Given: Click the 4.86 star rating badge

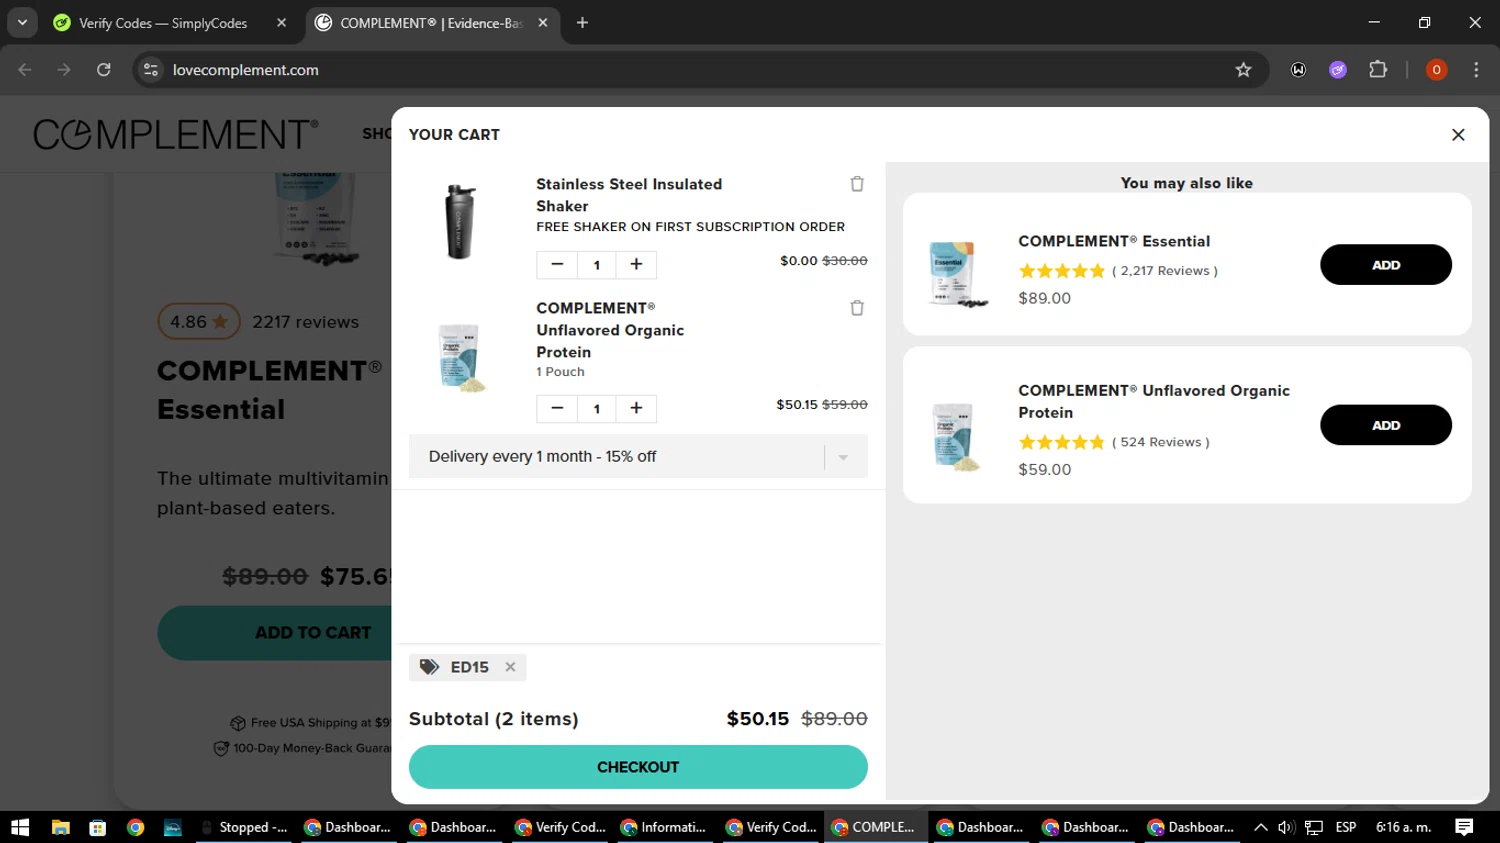Looking at the screenshot, I should click(199, 322).
